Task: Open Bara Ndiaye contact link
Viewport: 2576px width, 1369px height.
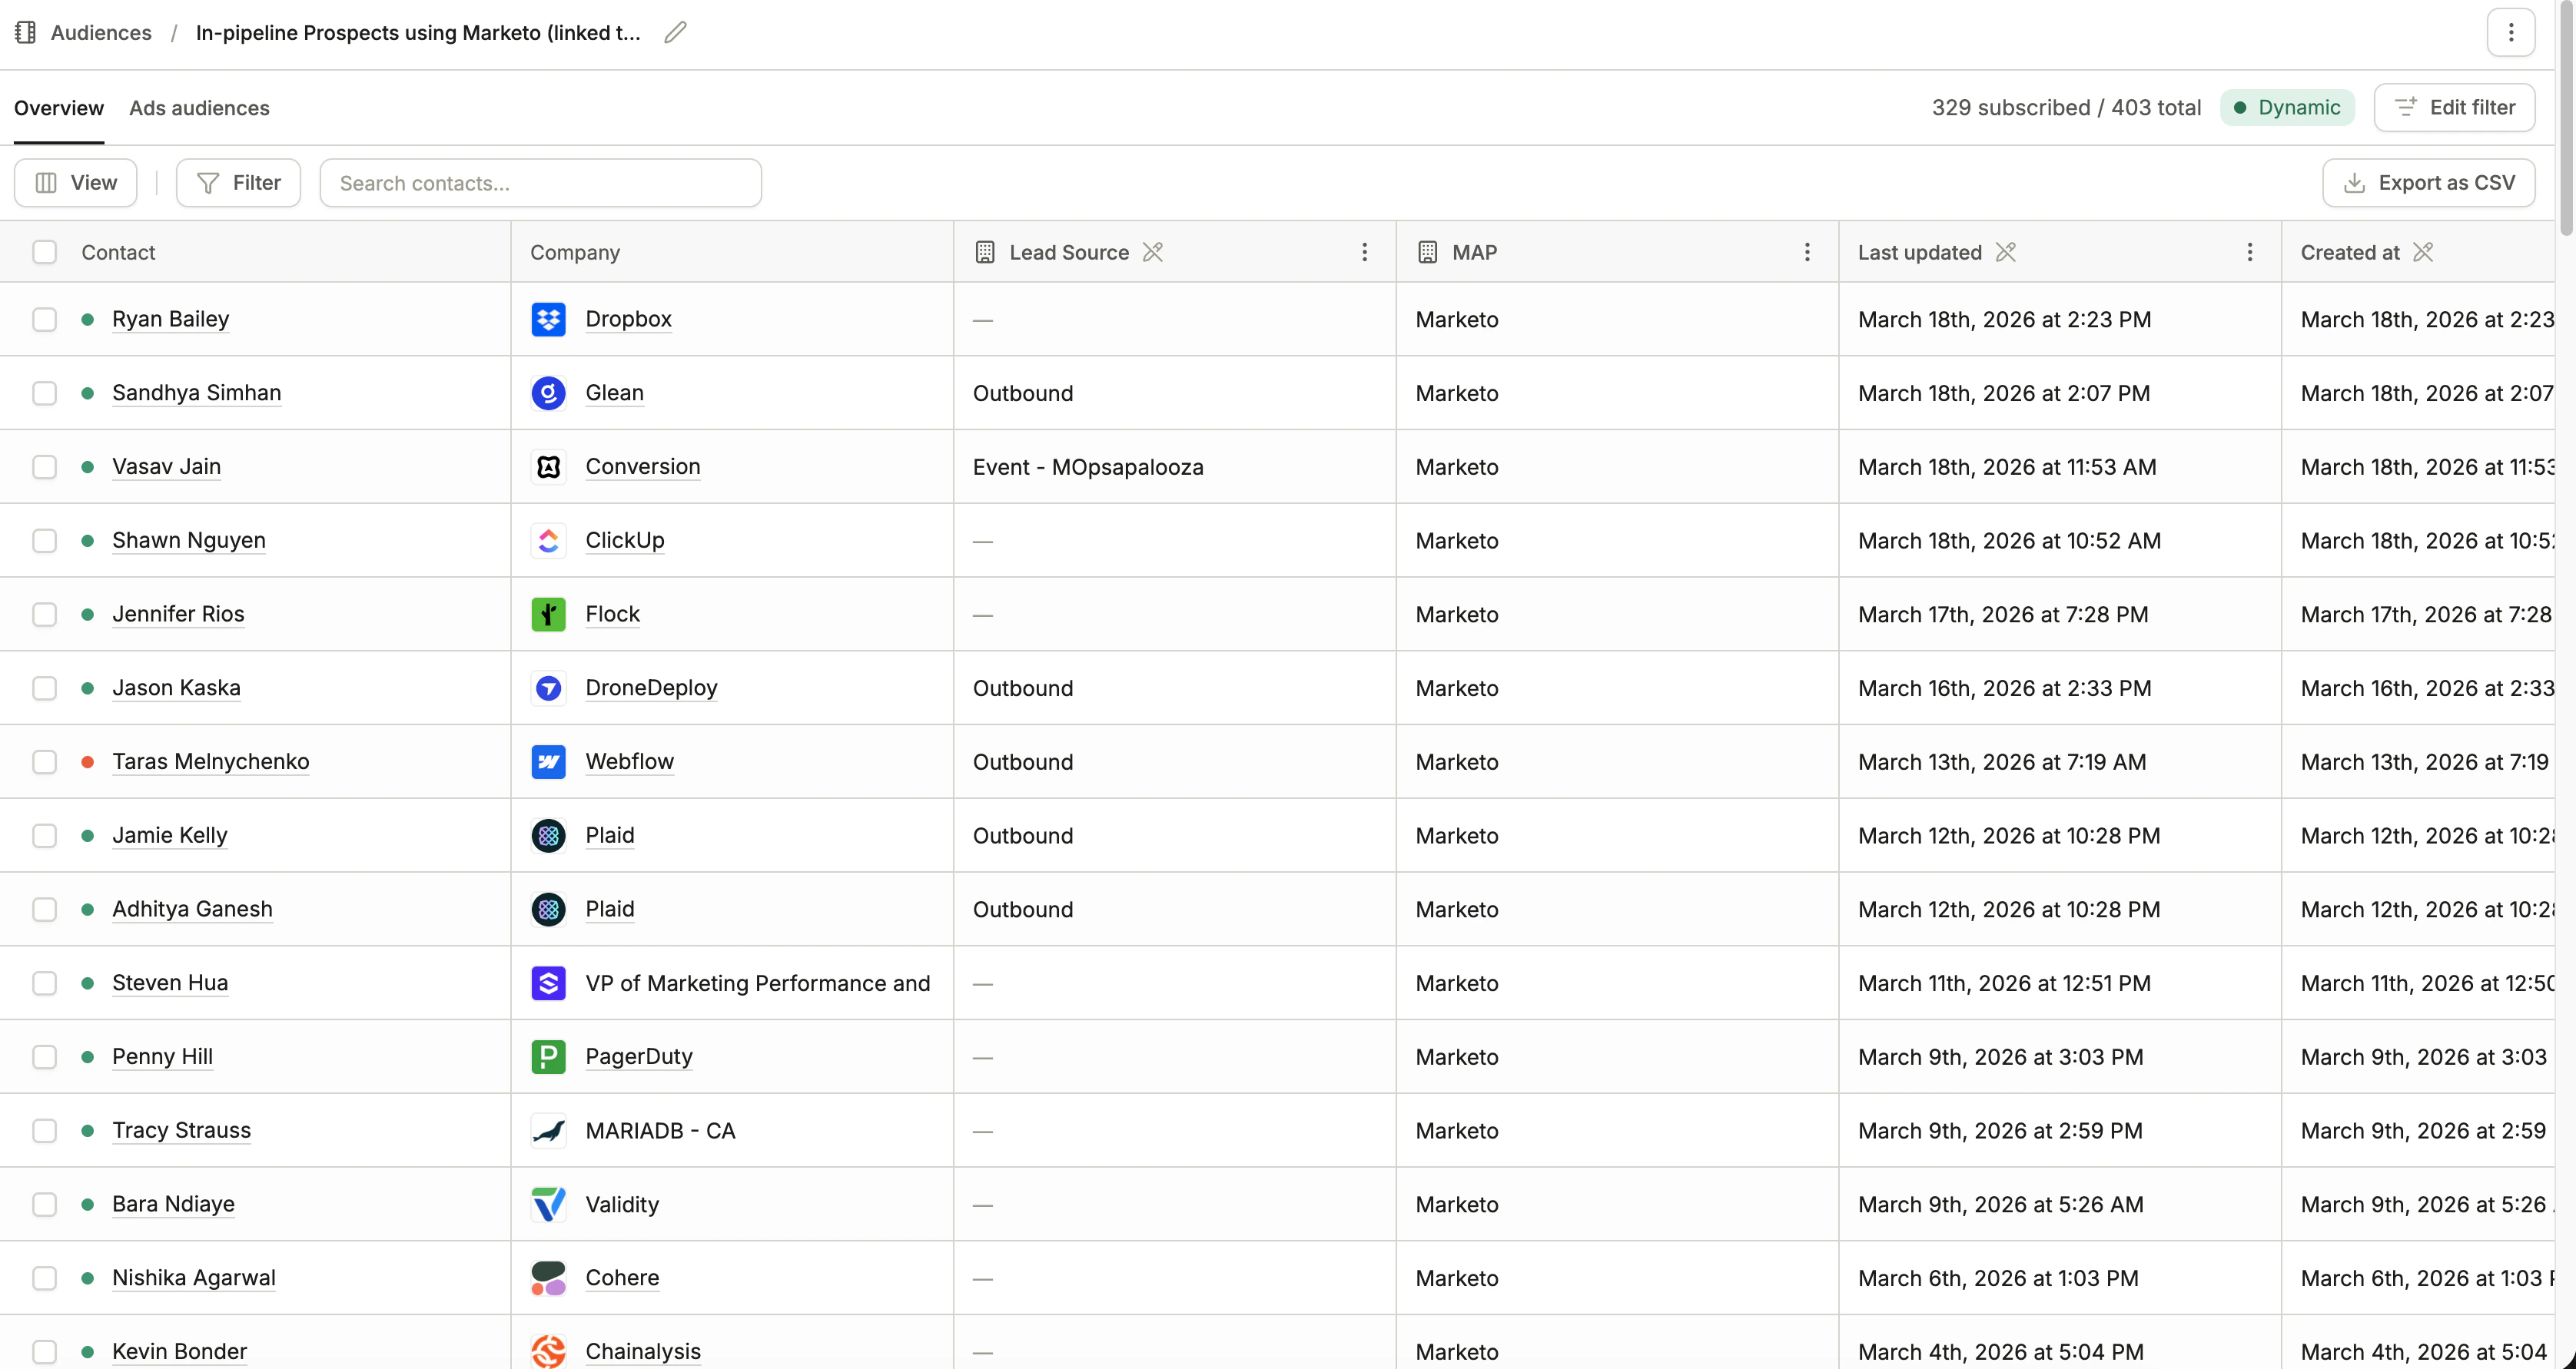Action: [174, 1204]
